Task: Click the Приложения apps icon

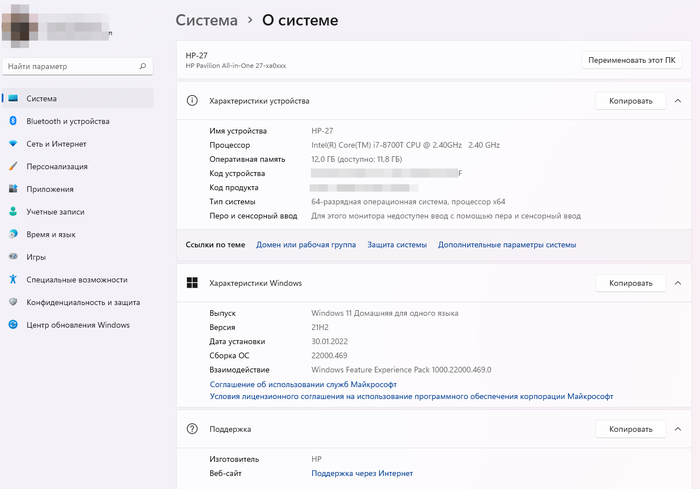Action: 13,188
